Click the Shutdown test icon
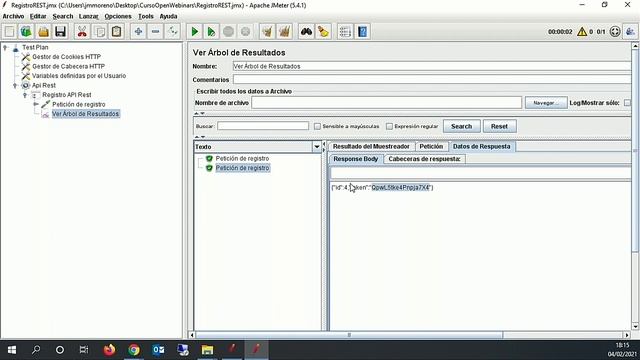Screen dimensions: 640x360 pyautogui.click(x=245, y=31)
